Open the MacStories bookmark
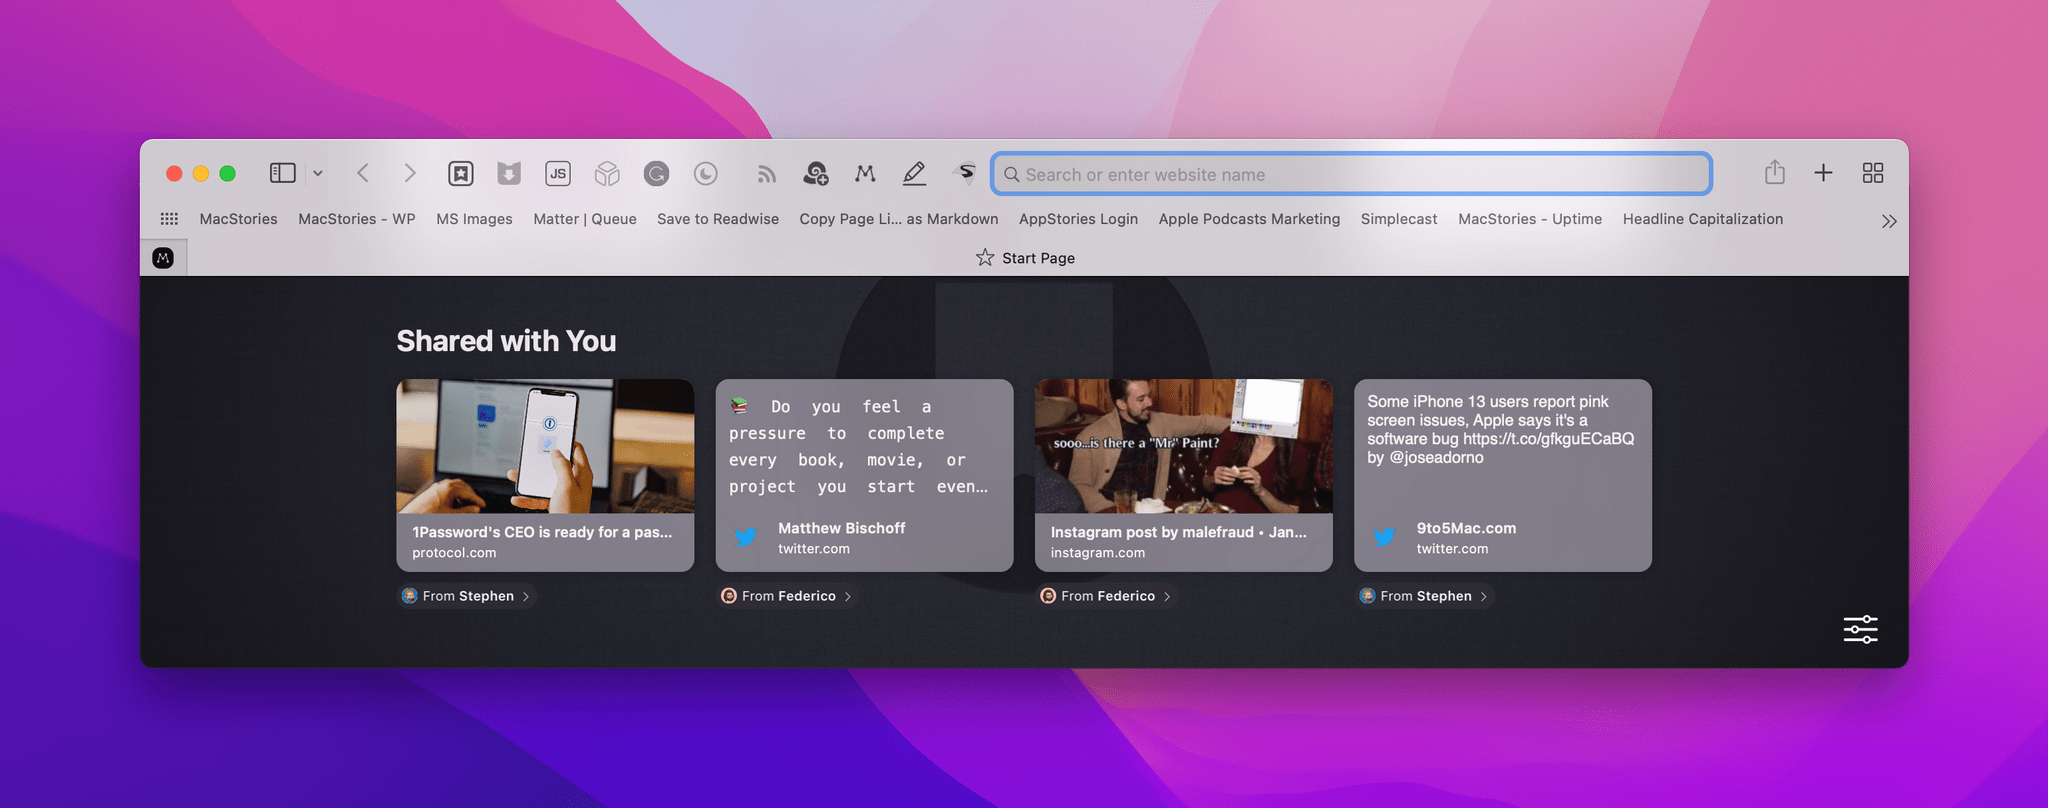Image resolution: width=2048 pixels, height=808 pixels. (238, 219)
